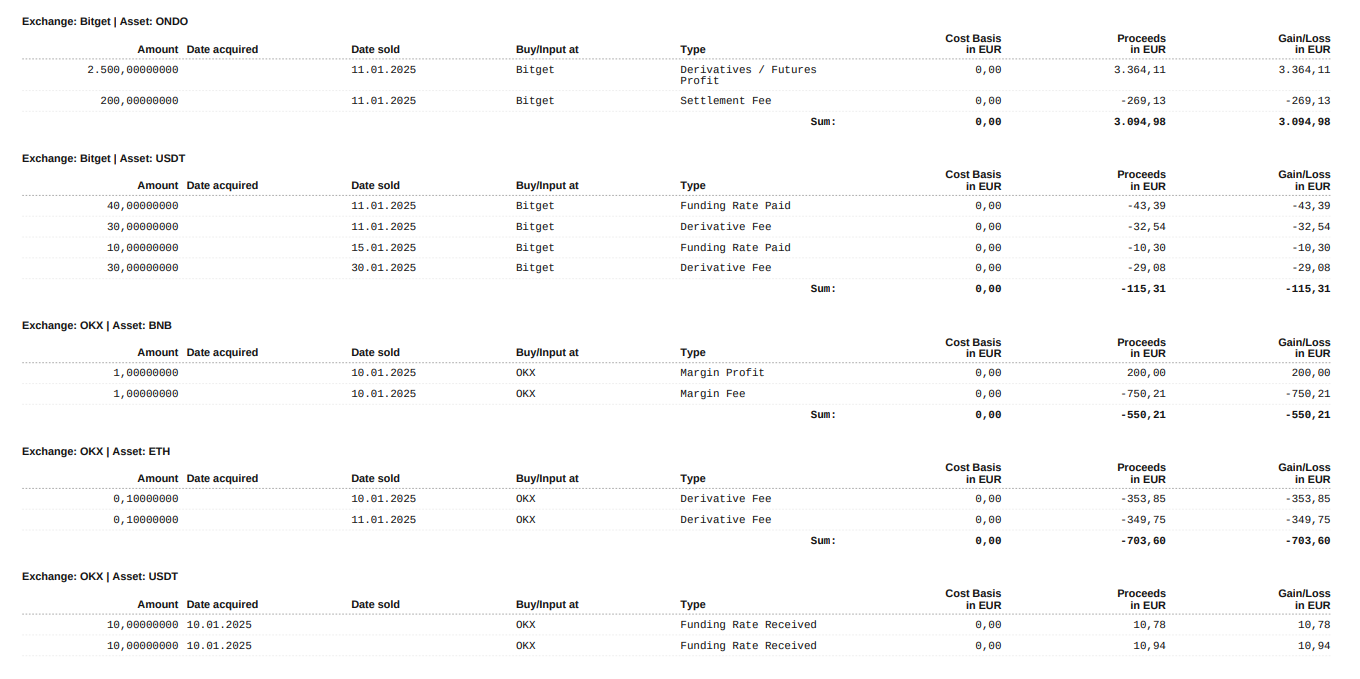Click the Date acquired column header in ONDO table
This screenshot has height=679, width=1360.
point(222,49)
